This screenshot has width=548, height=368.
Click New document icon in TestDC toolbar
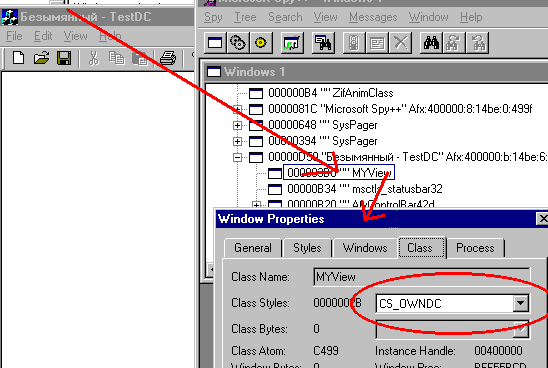(18, 58)
